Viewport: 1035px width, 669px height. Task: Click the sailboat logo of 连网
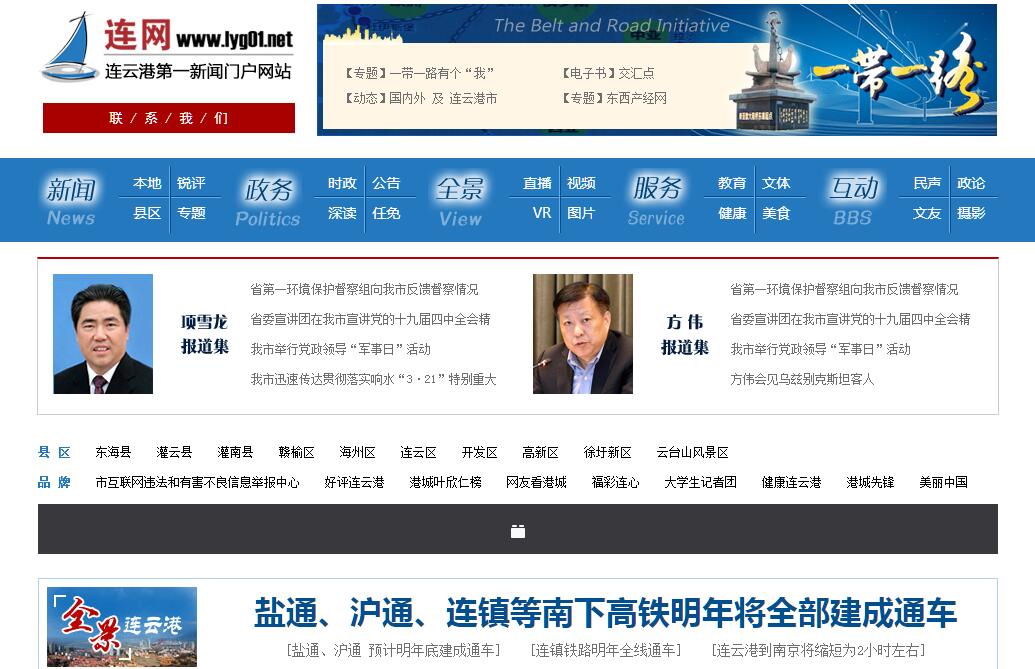click(x=69, y=49)
